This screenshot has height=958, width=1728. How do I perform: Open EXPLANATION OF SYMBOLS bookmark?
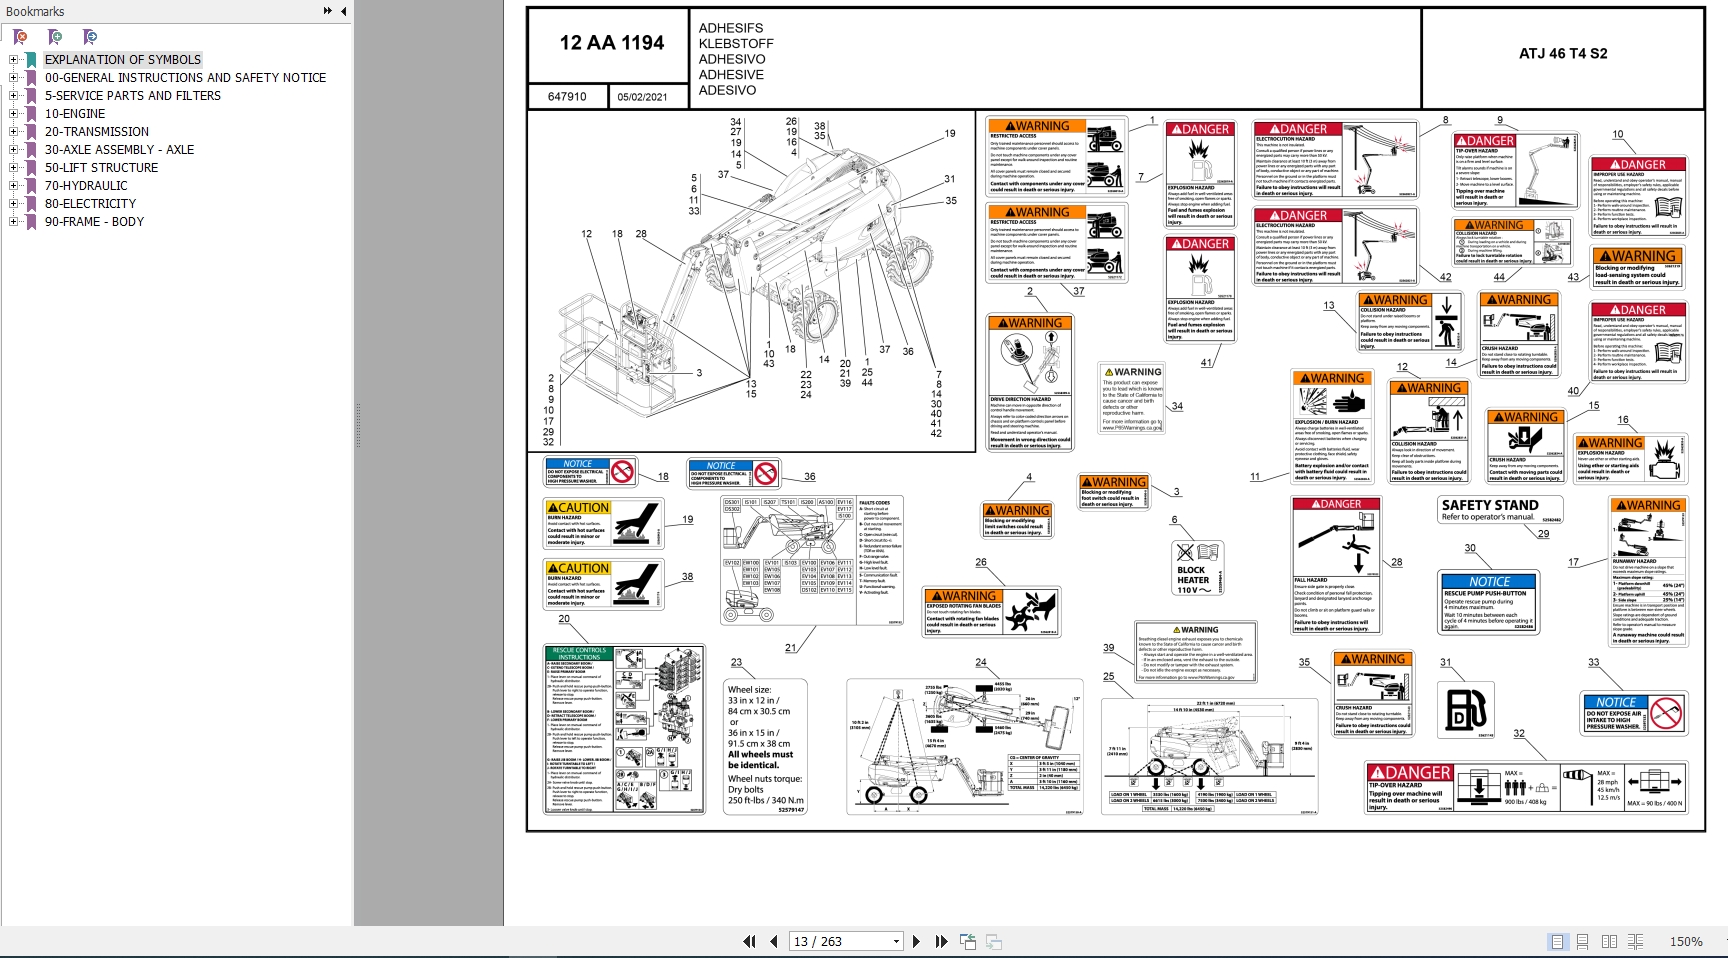123,60
